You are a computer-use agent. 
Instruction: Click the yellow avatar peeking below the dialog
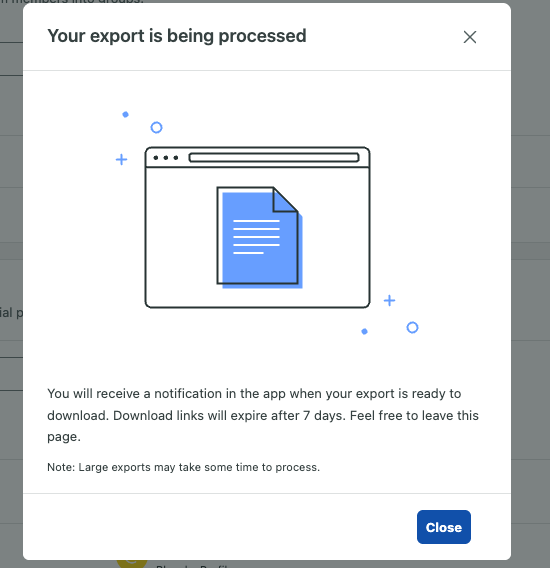coord(132,564)
